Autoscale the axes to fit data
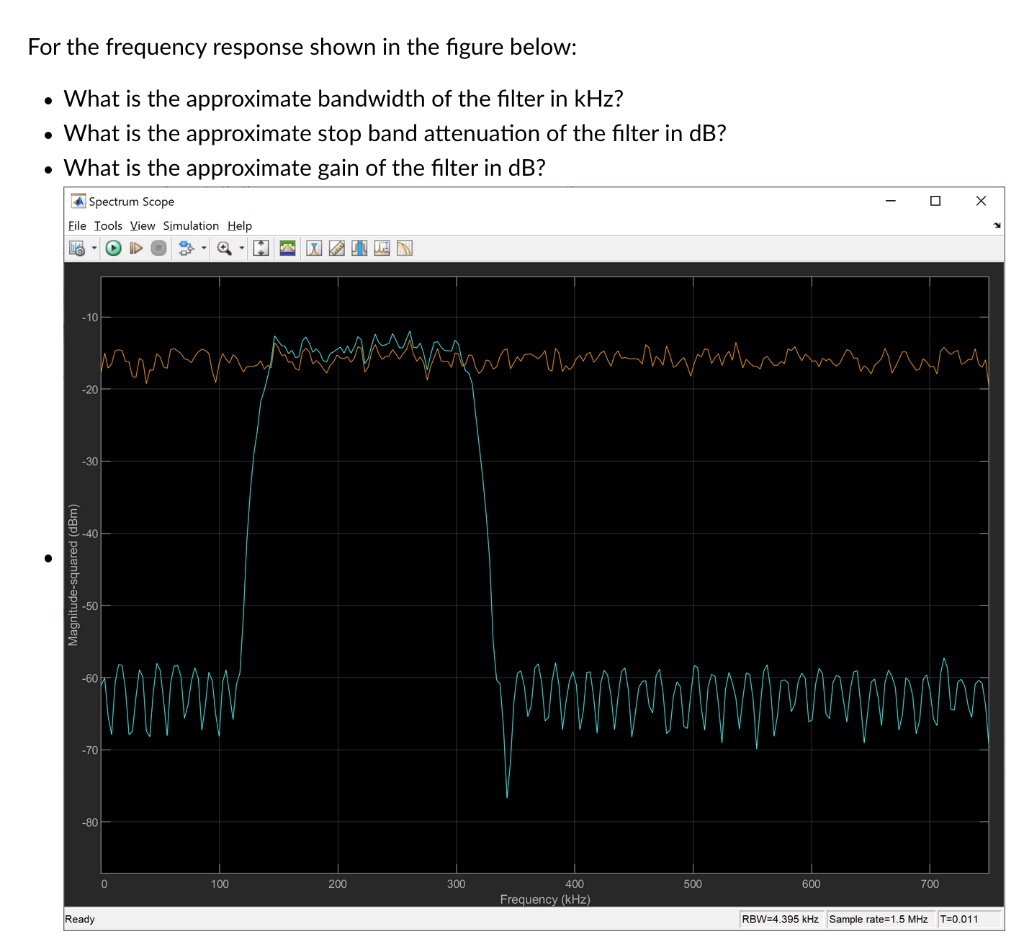The height and width of the screenshot is (952, 1024). (261, 248)
